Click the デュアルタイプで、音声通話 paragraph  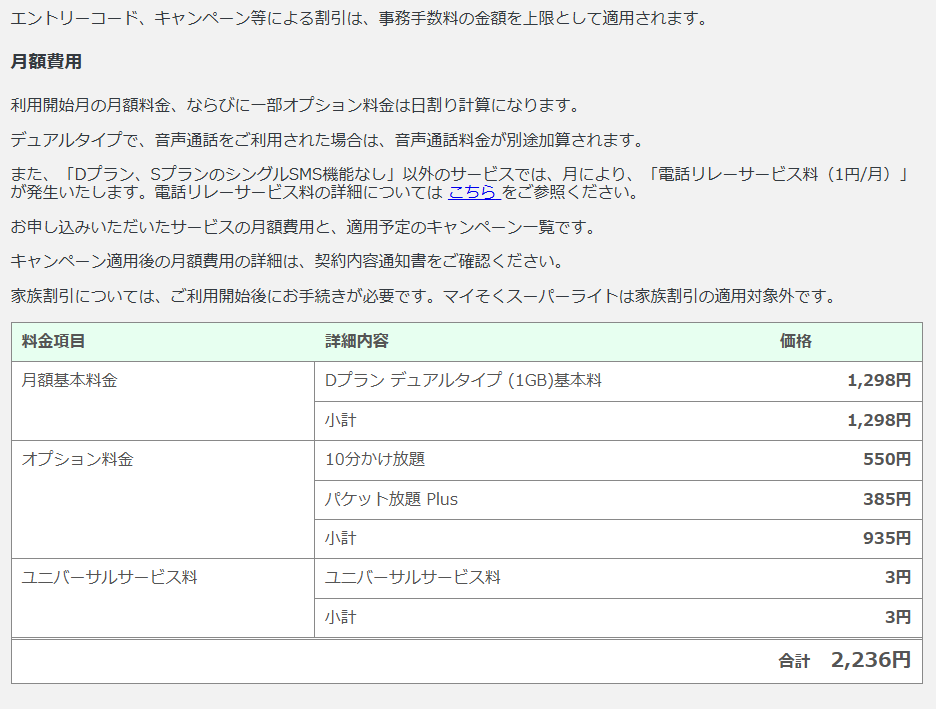point(328,140)
